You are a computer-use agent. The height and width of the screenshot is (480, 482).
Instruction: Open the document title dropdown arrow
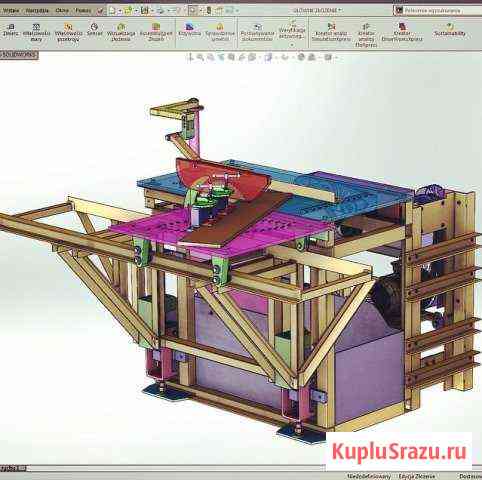pyautogui.click(x=340, y=10)
